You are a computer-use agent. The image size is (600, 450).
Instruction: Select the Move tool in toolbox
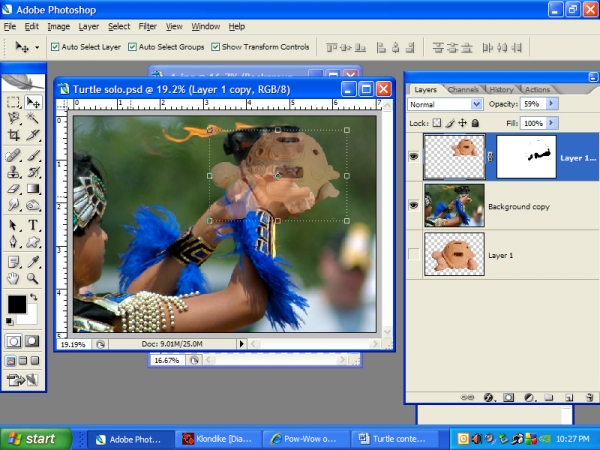[x=33, y=102]
